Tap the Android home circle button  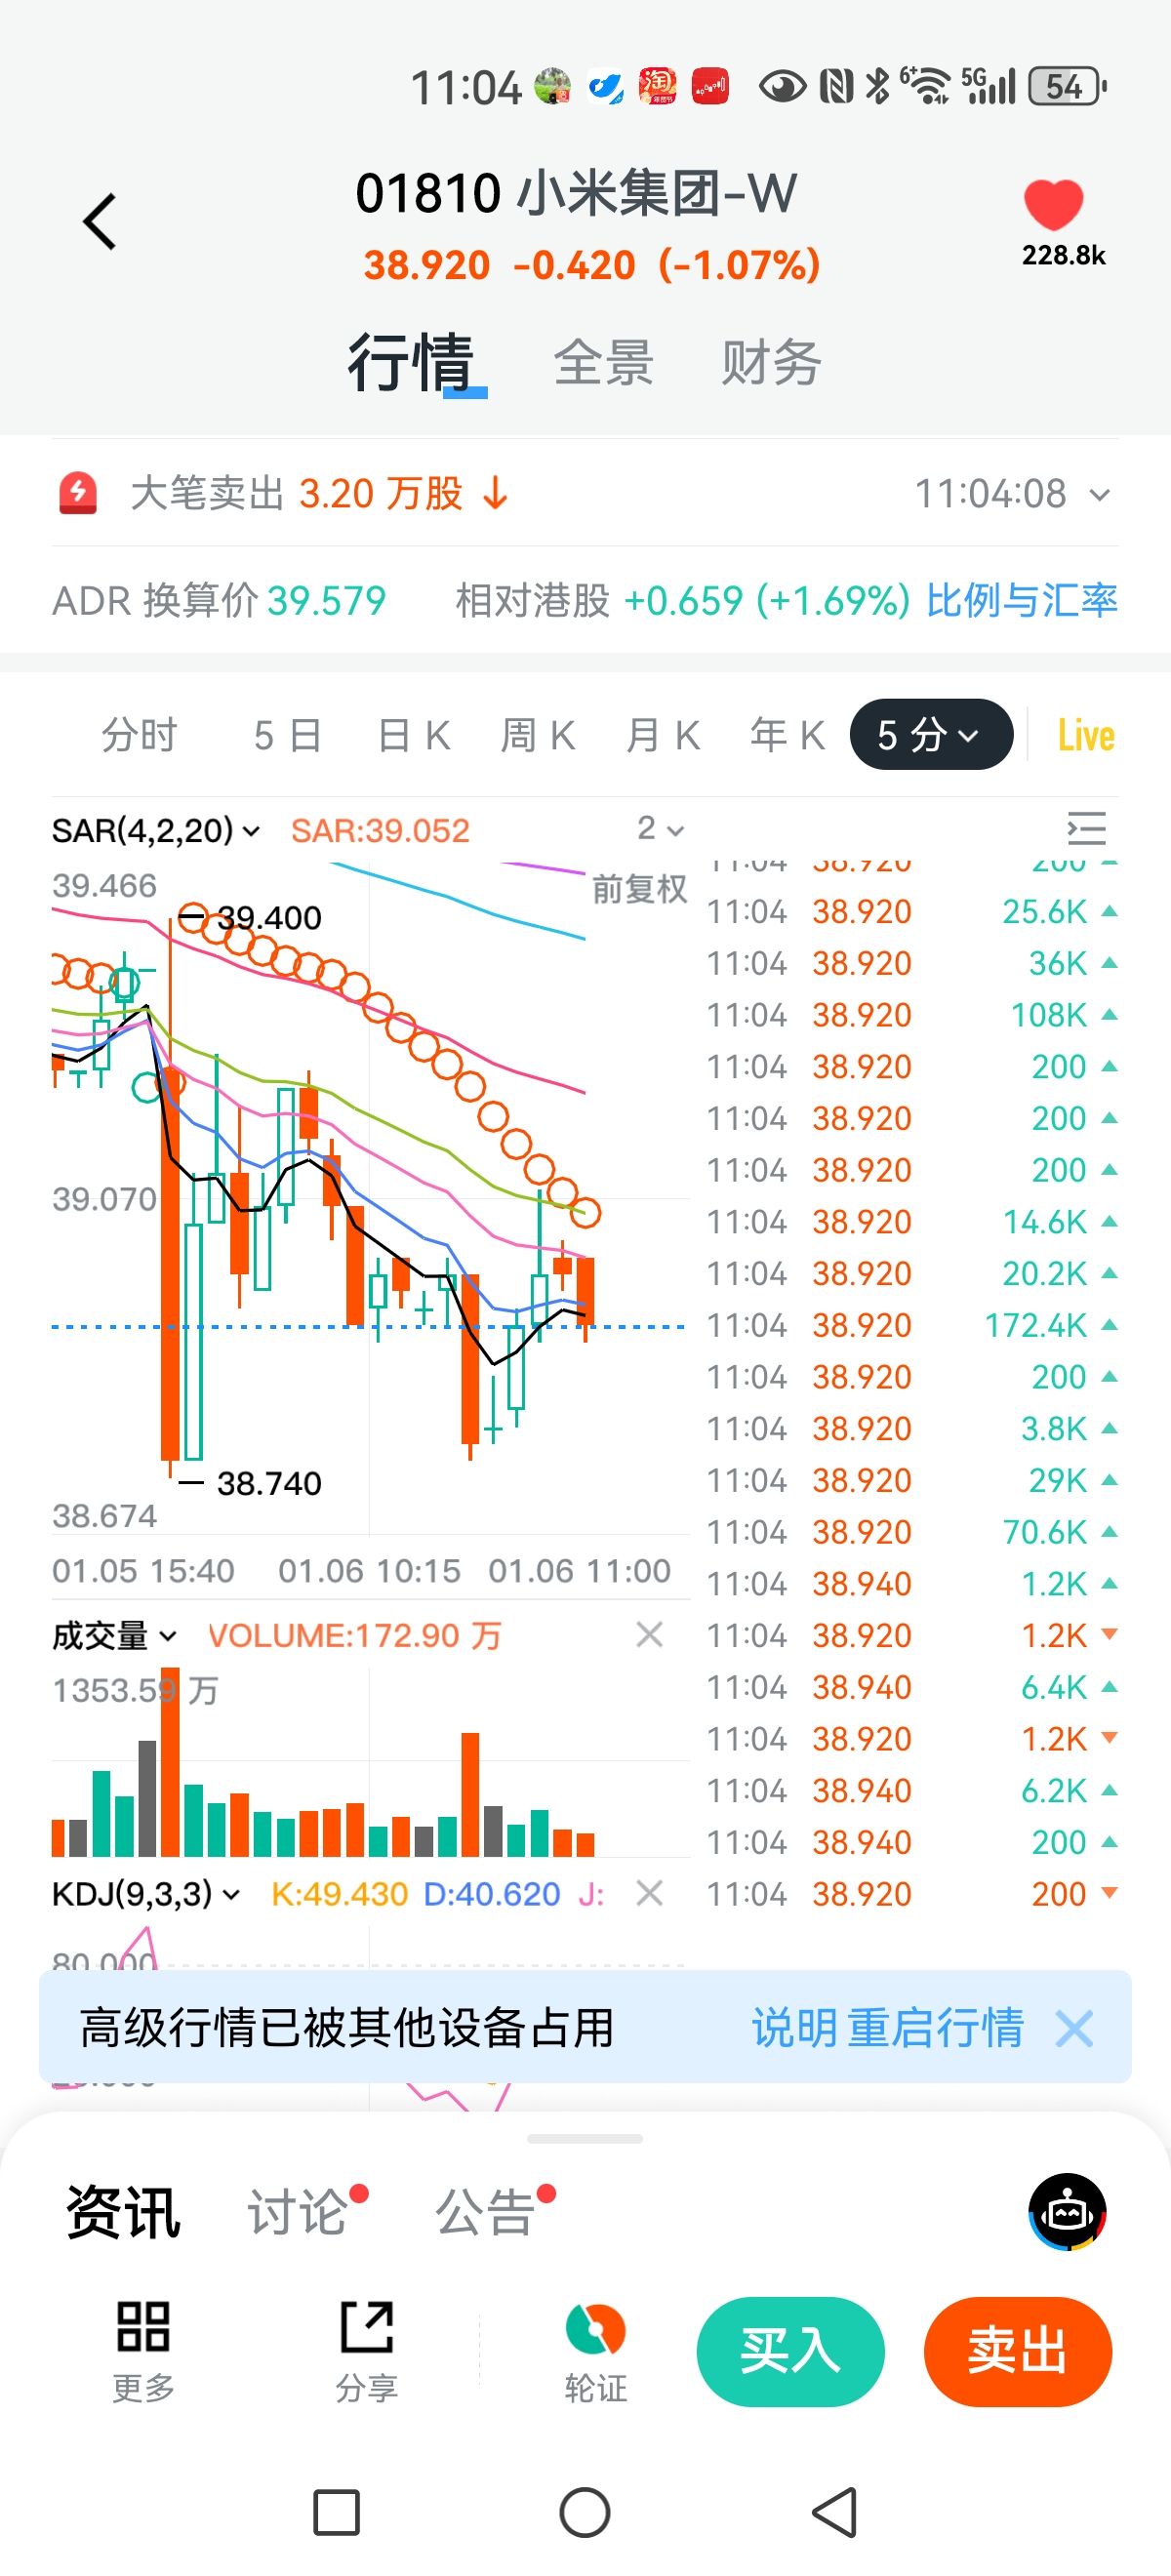[x=585, y=2512]
